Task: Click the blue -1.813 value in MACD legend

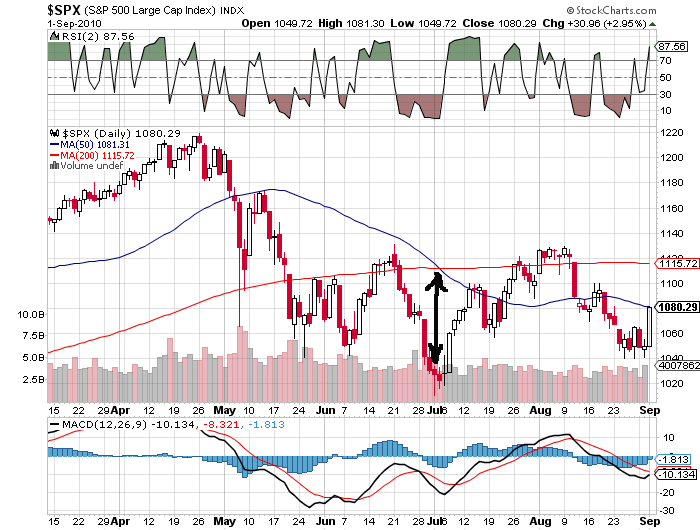Action: click(x=266, y=424)
